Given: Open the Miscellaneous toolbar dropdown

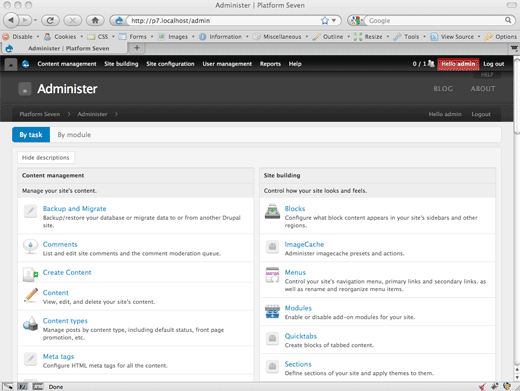Looking at the screenshot, I should 280,36.
